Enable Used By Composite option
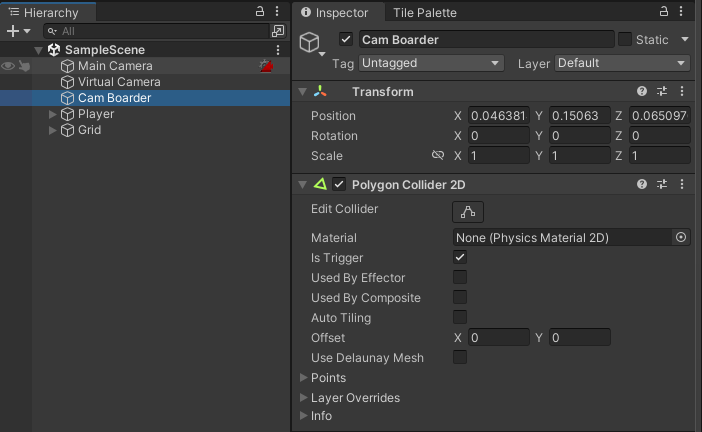This screenshot has height=432, width=702. coord(460,298)
